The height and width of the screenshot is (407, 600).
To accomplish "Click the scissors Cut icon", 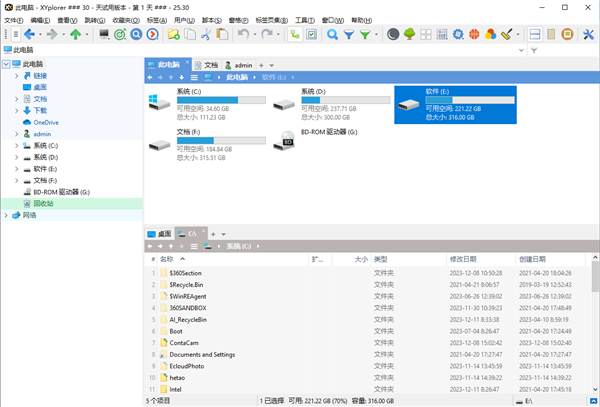I will click(206, 34).
